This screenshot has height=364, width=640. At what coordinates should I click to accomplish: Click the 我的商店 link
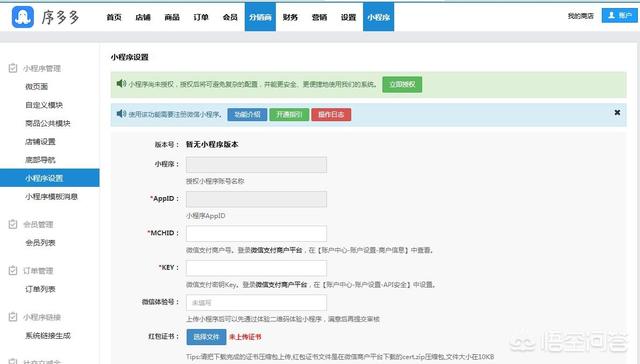coord(580,16)
